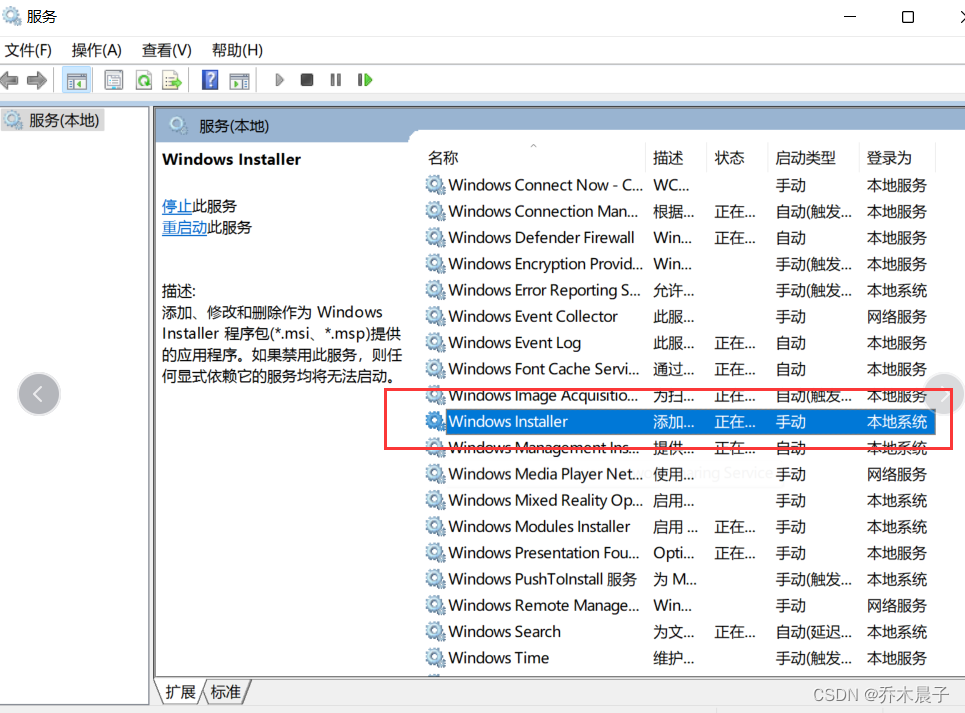This screenshot has height=713, width=965.
Task: Sort by the 描述 column header
Action: tap(668, 158)
